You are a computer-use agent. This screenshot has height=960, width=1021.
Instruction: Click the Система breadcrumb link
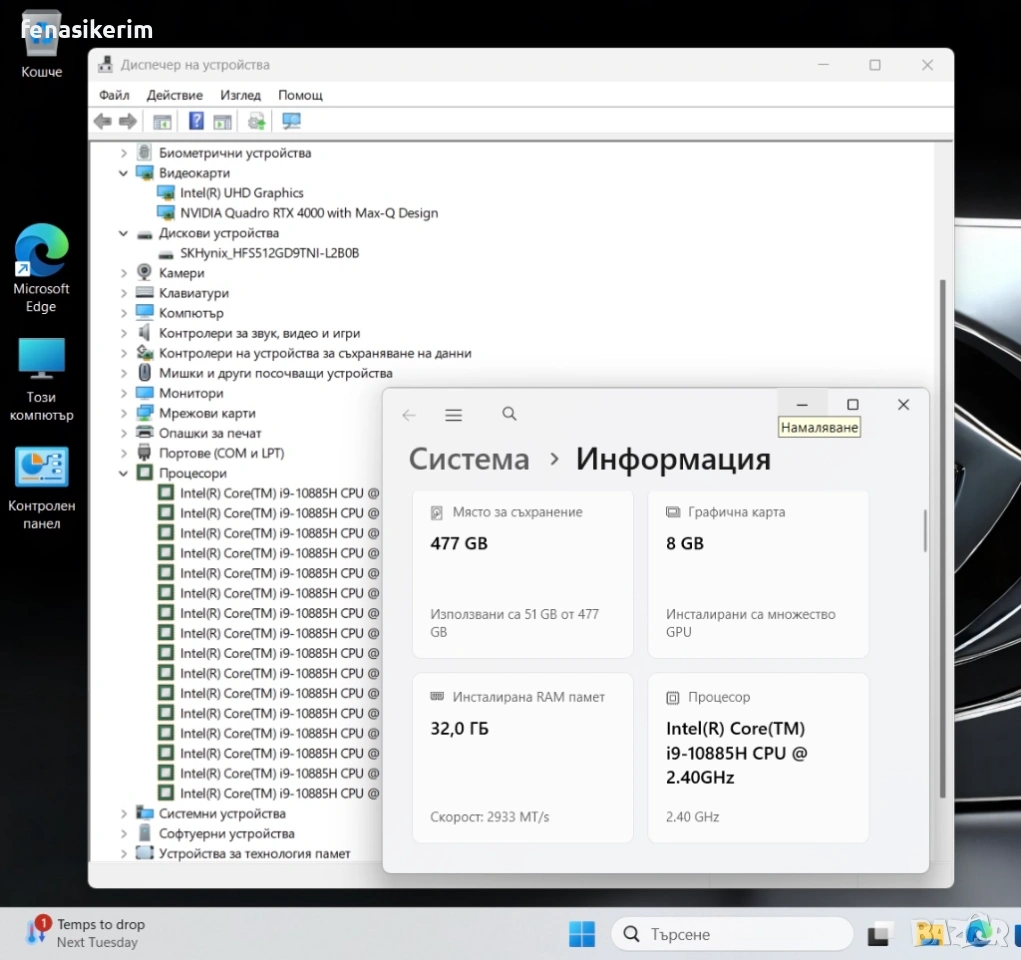(x=469, y=459)
